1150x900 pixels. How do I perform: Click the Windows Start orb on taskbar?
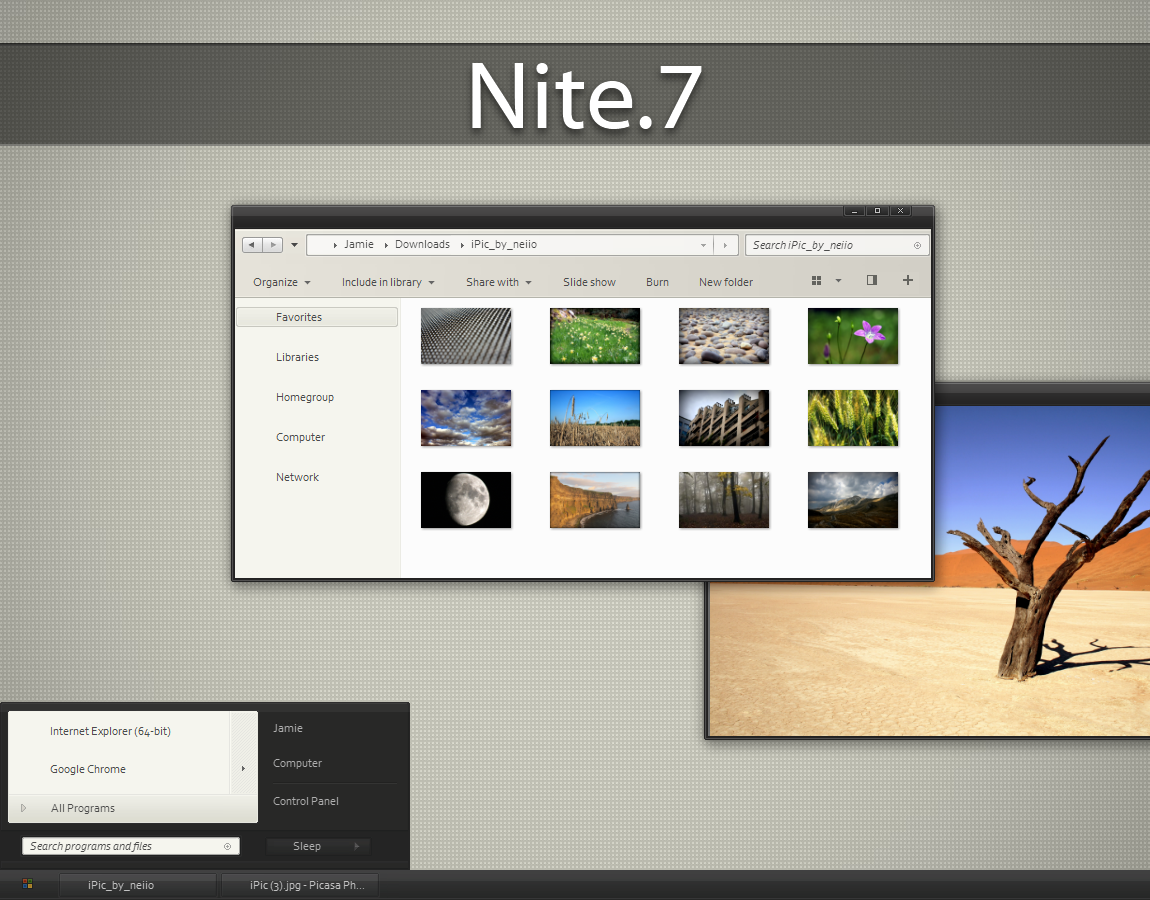point(27,885)
